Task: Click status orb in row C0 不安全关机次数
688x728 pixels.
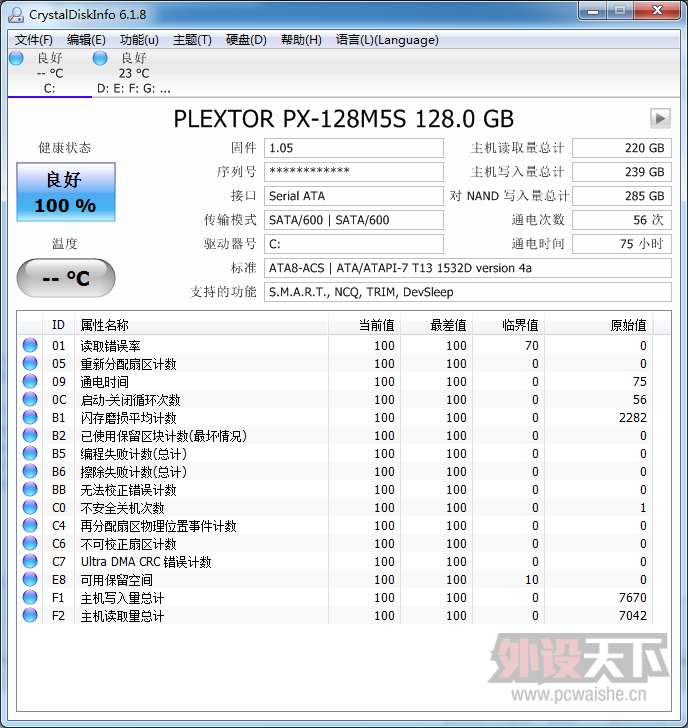Action: (x=30, y=507)
